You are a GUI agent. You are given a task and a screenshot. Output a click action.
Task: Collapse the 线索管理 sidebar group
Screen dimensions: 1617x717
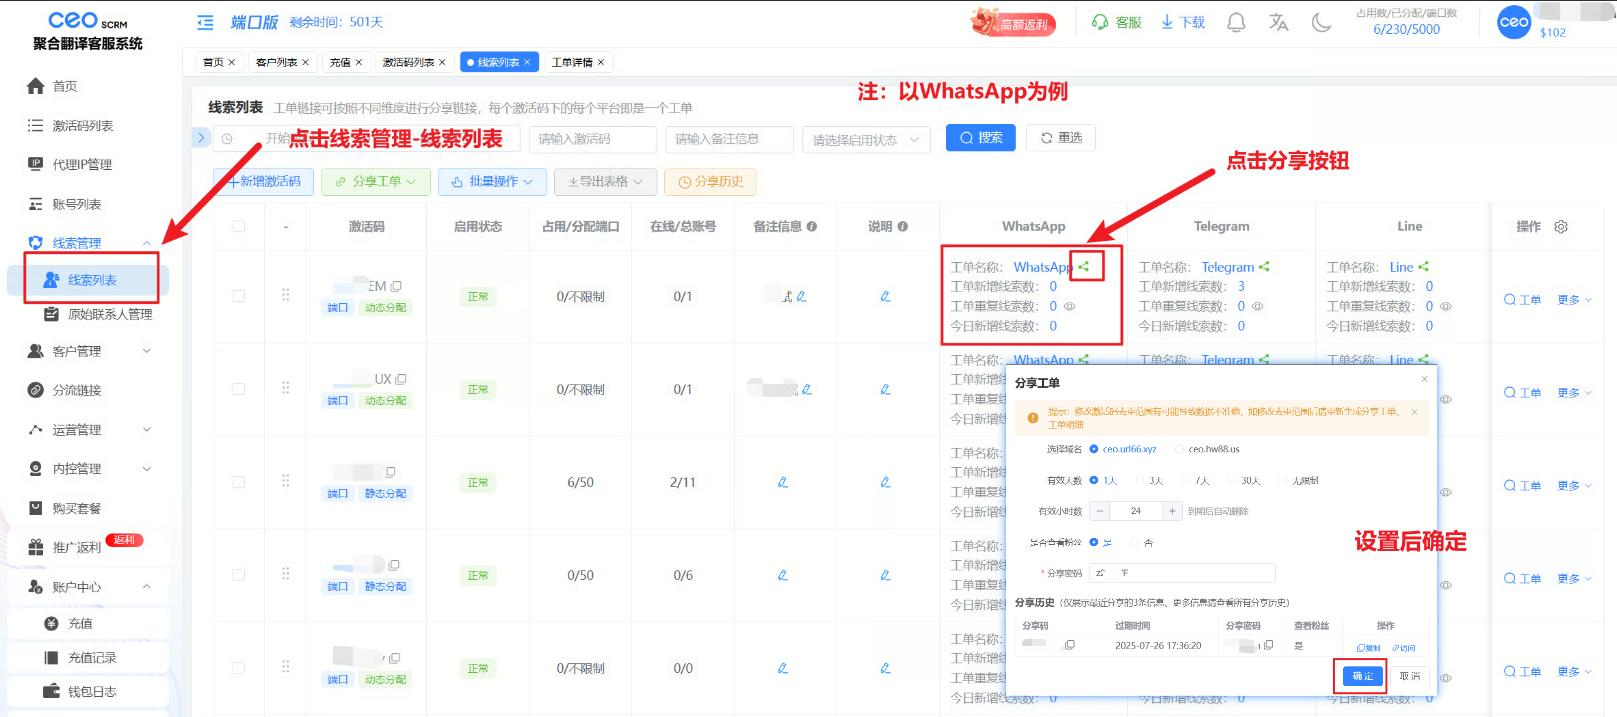click(147, 243)
